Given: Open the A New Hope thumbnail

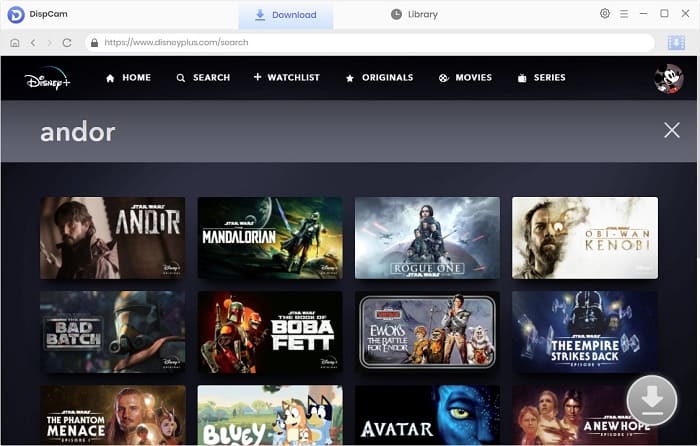Looking at the screenshot, I should (585, 415).
